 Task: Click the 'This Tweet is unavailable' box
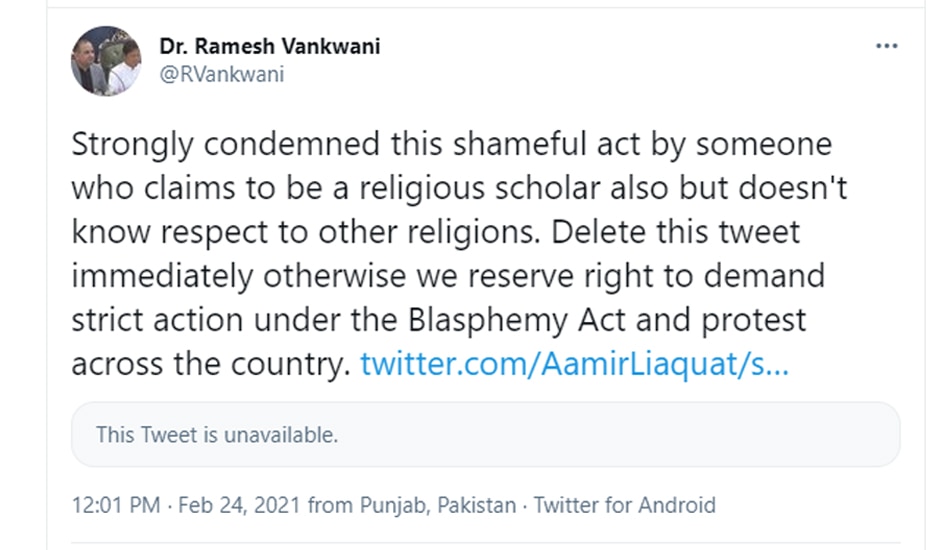point(485,435)
